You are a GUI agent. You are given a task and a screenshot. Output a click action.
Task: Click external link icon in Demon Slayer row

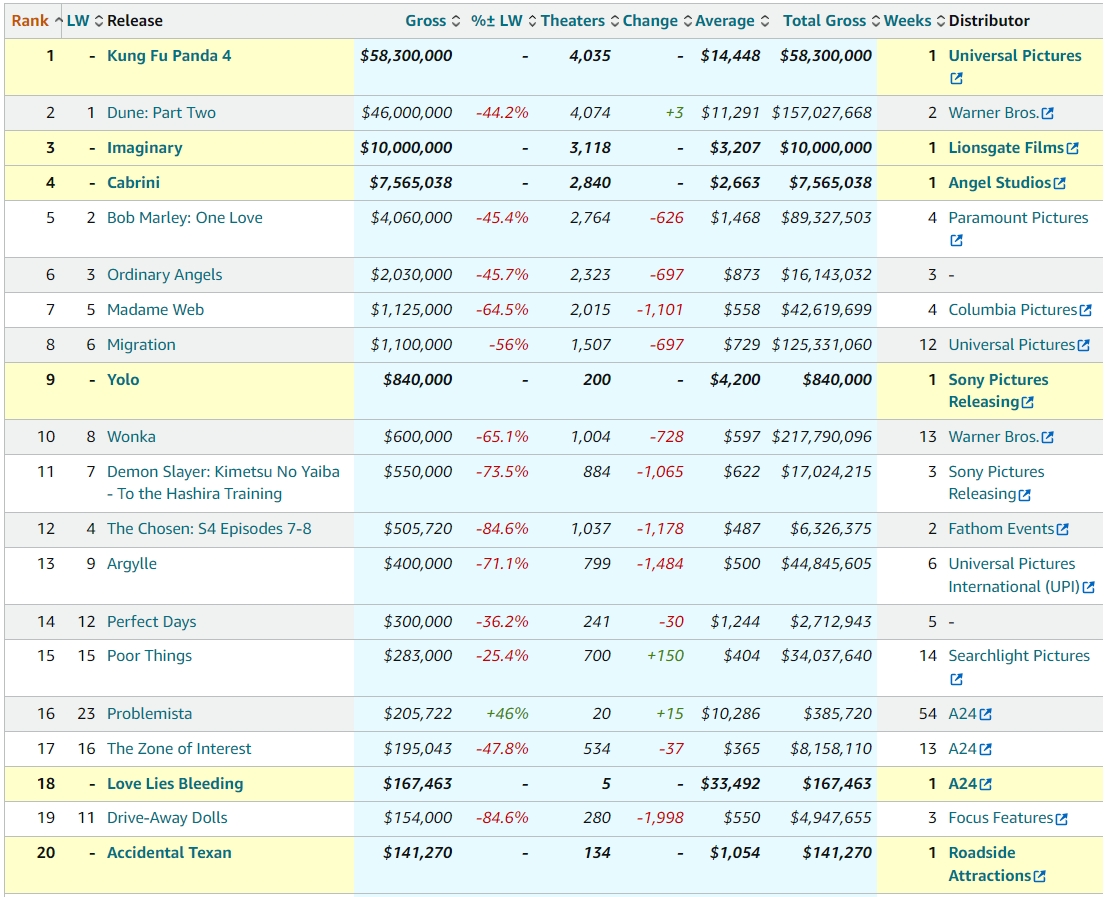point(1025,495)
